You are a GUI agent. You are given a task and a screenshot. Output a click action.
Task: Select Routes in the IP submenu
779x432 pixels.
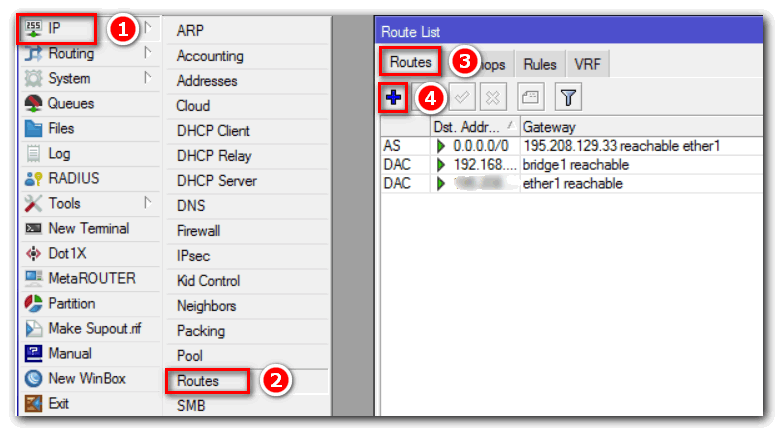(x=205, y=381)
